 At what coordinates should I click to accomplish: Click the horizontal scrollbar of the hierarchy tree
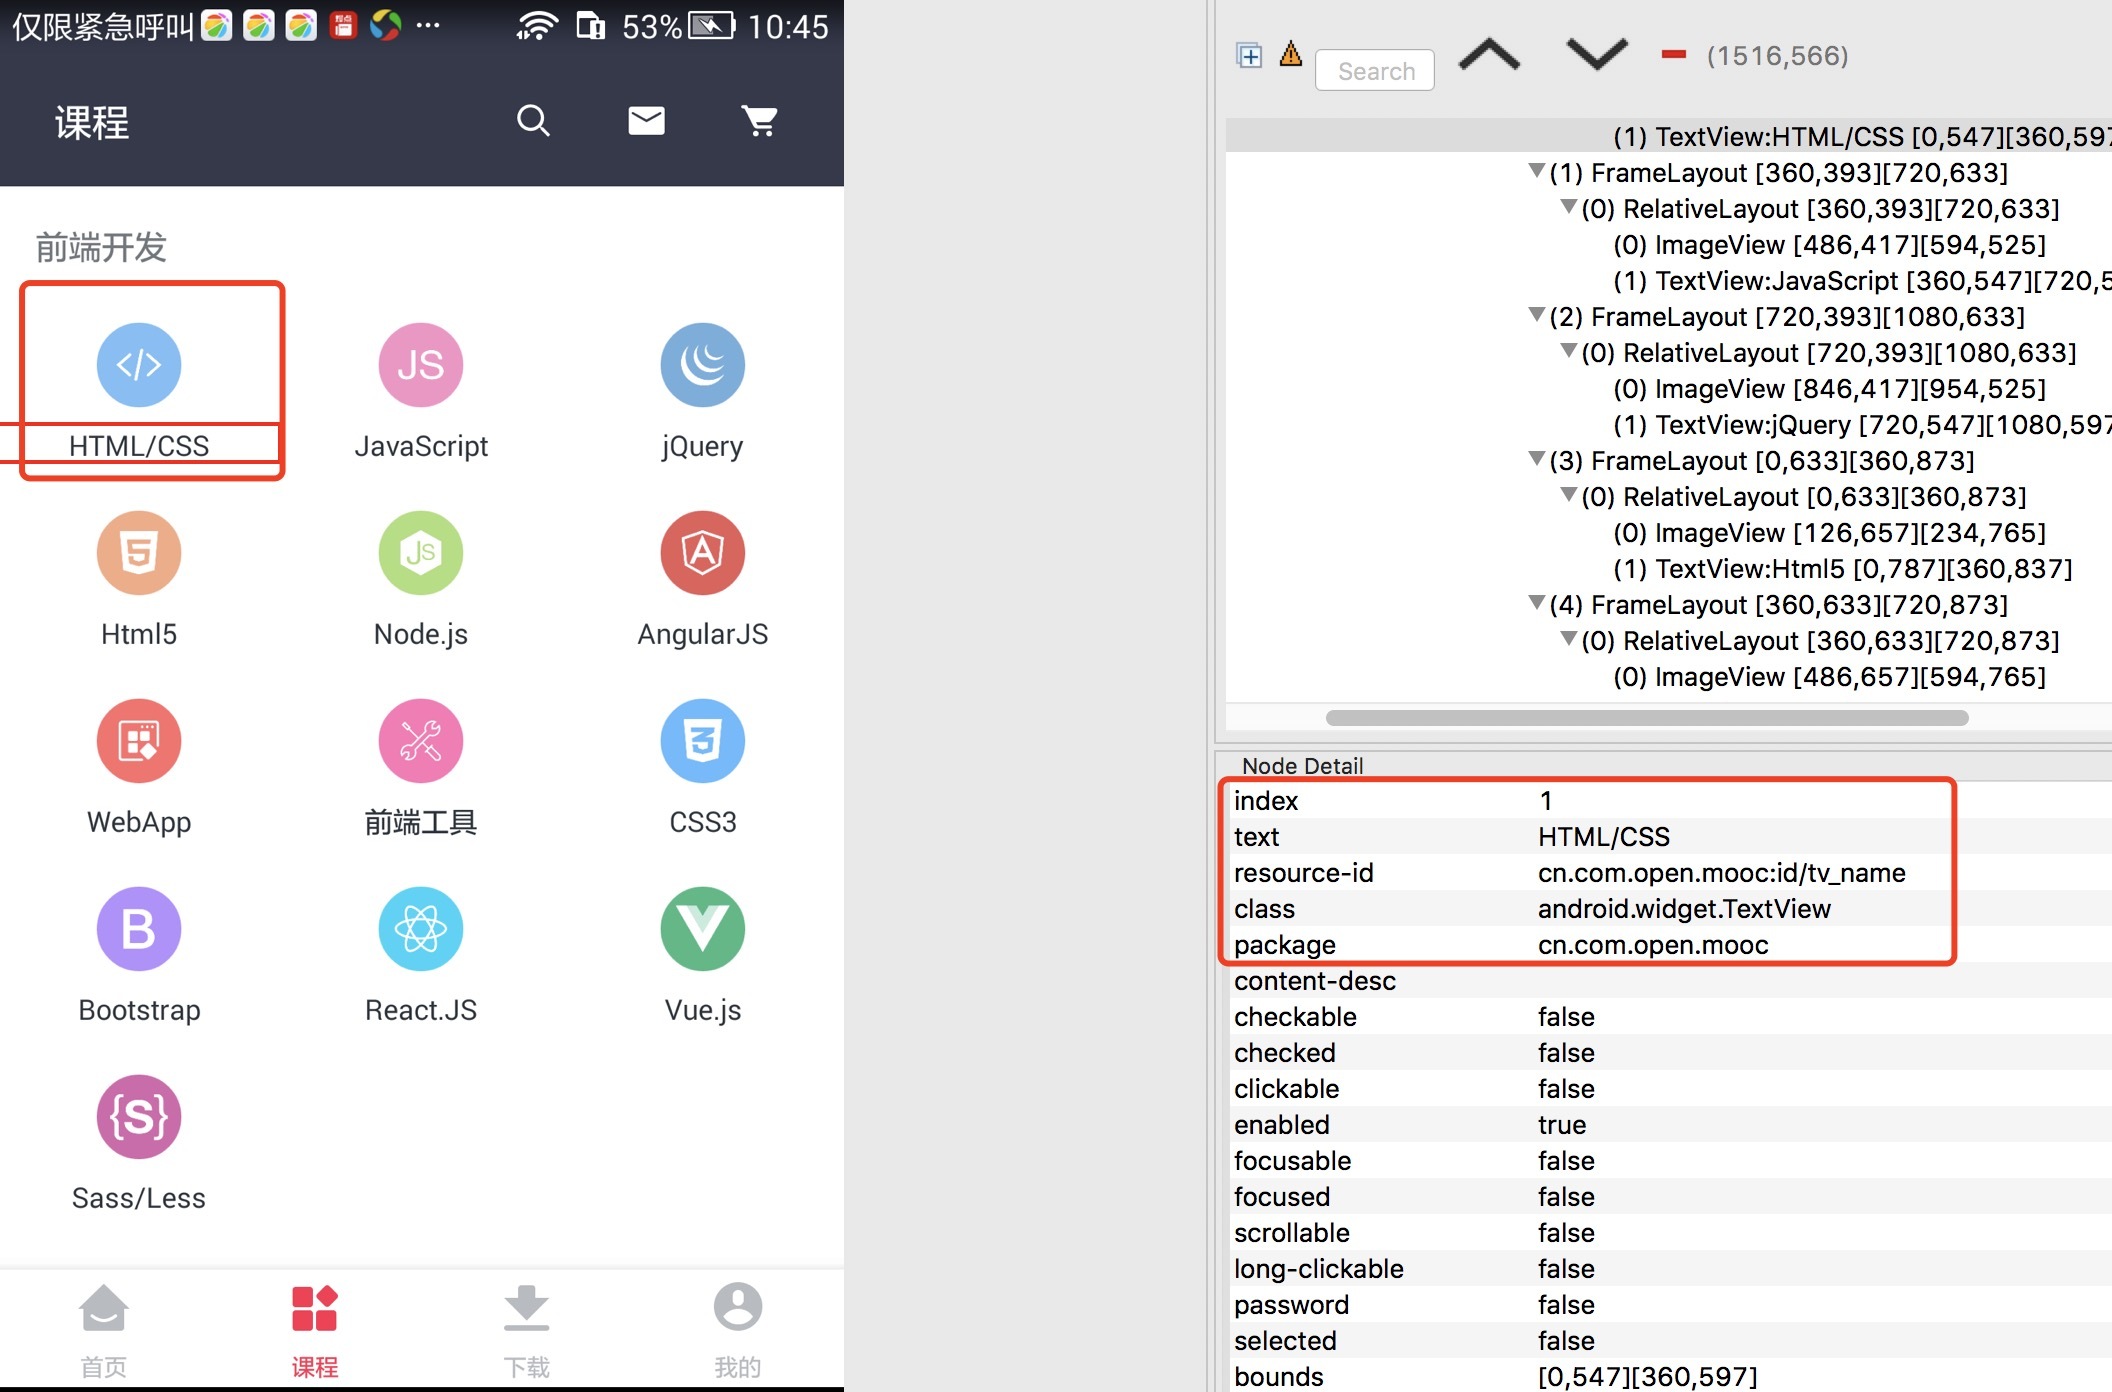[x=1647, y=718]
